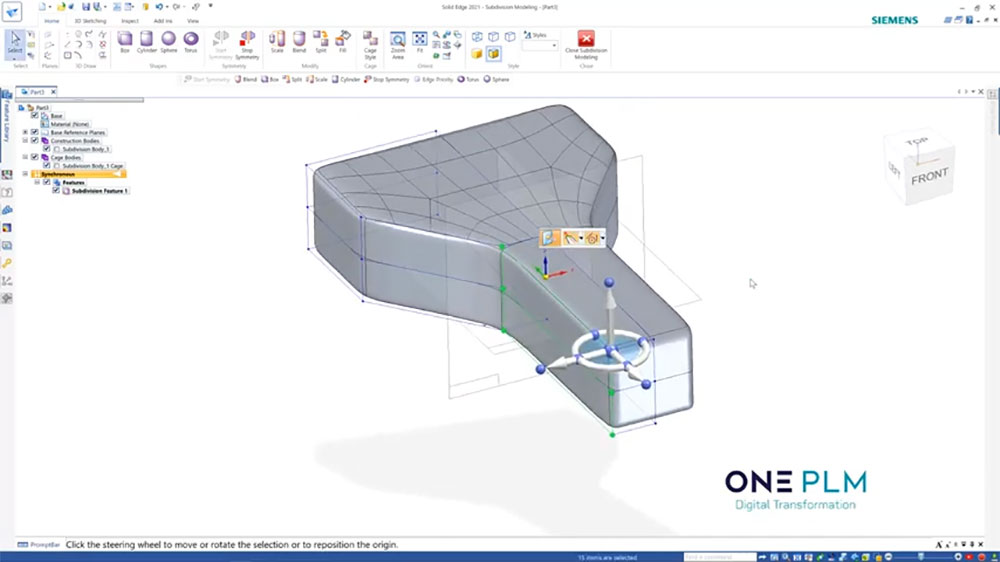Toggle Subdivision Feature 1 checkbox
The image size is (1000, 562).
pos(56,190)
